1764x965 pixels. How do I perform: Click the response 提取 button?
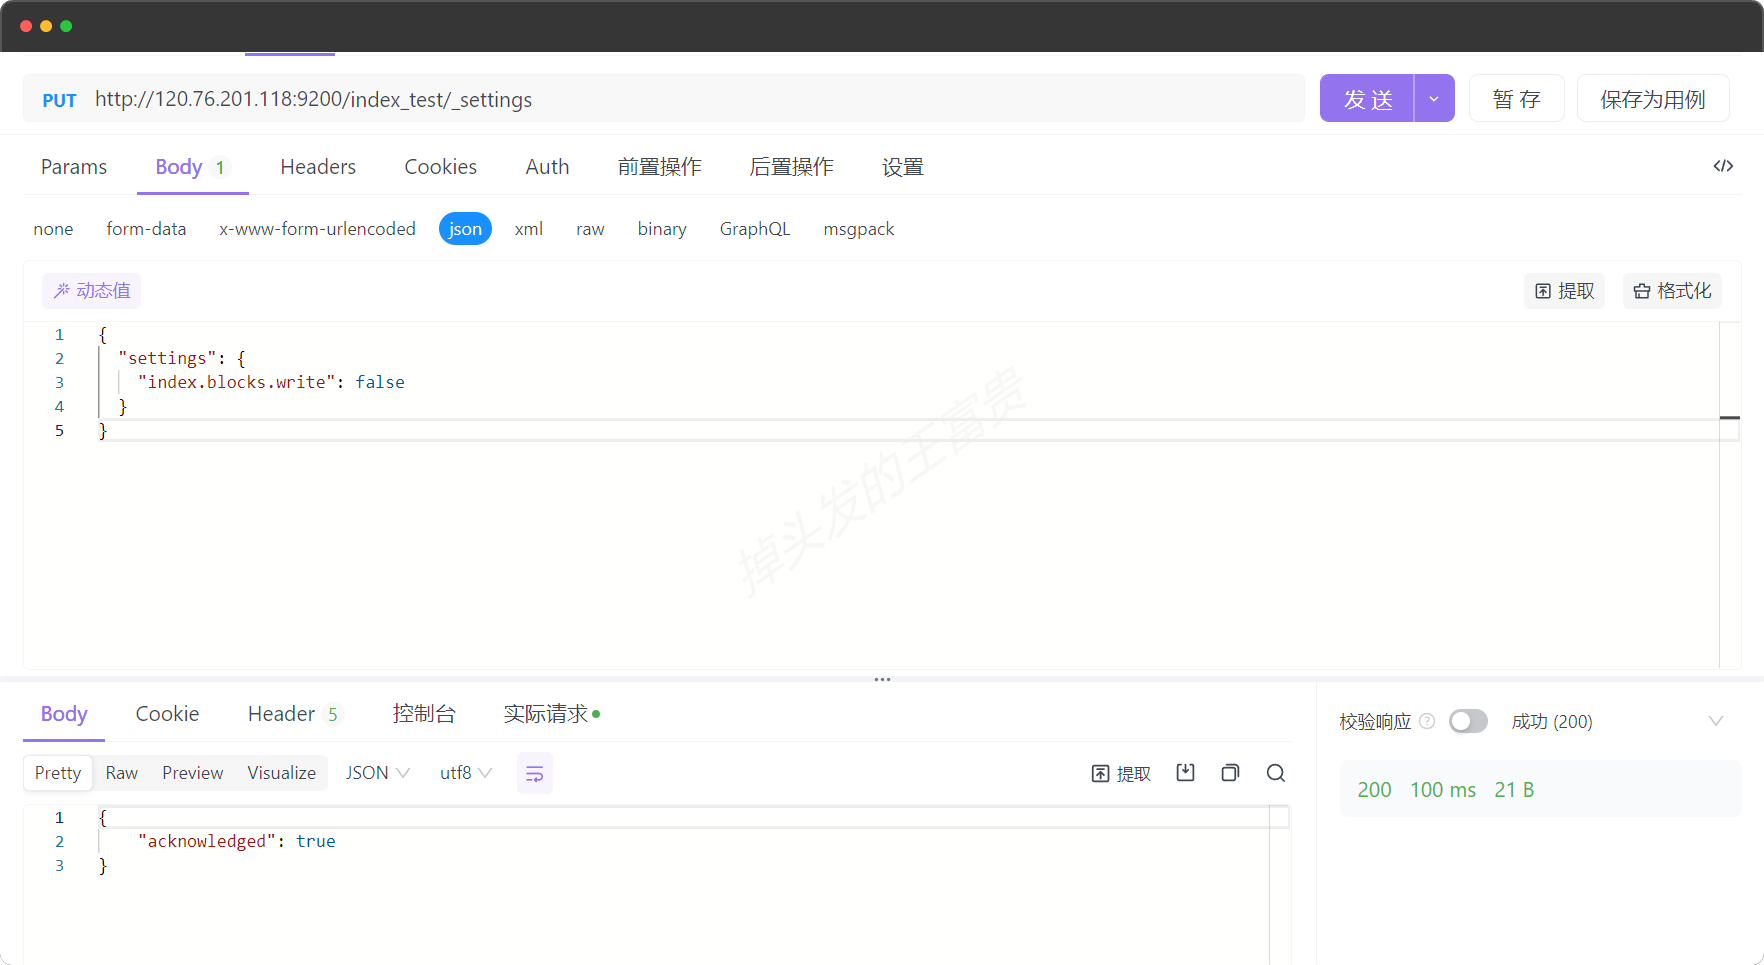[1120, 773]
